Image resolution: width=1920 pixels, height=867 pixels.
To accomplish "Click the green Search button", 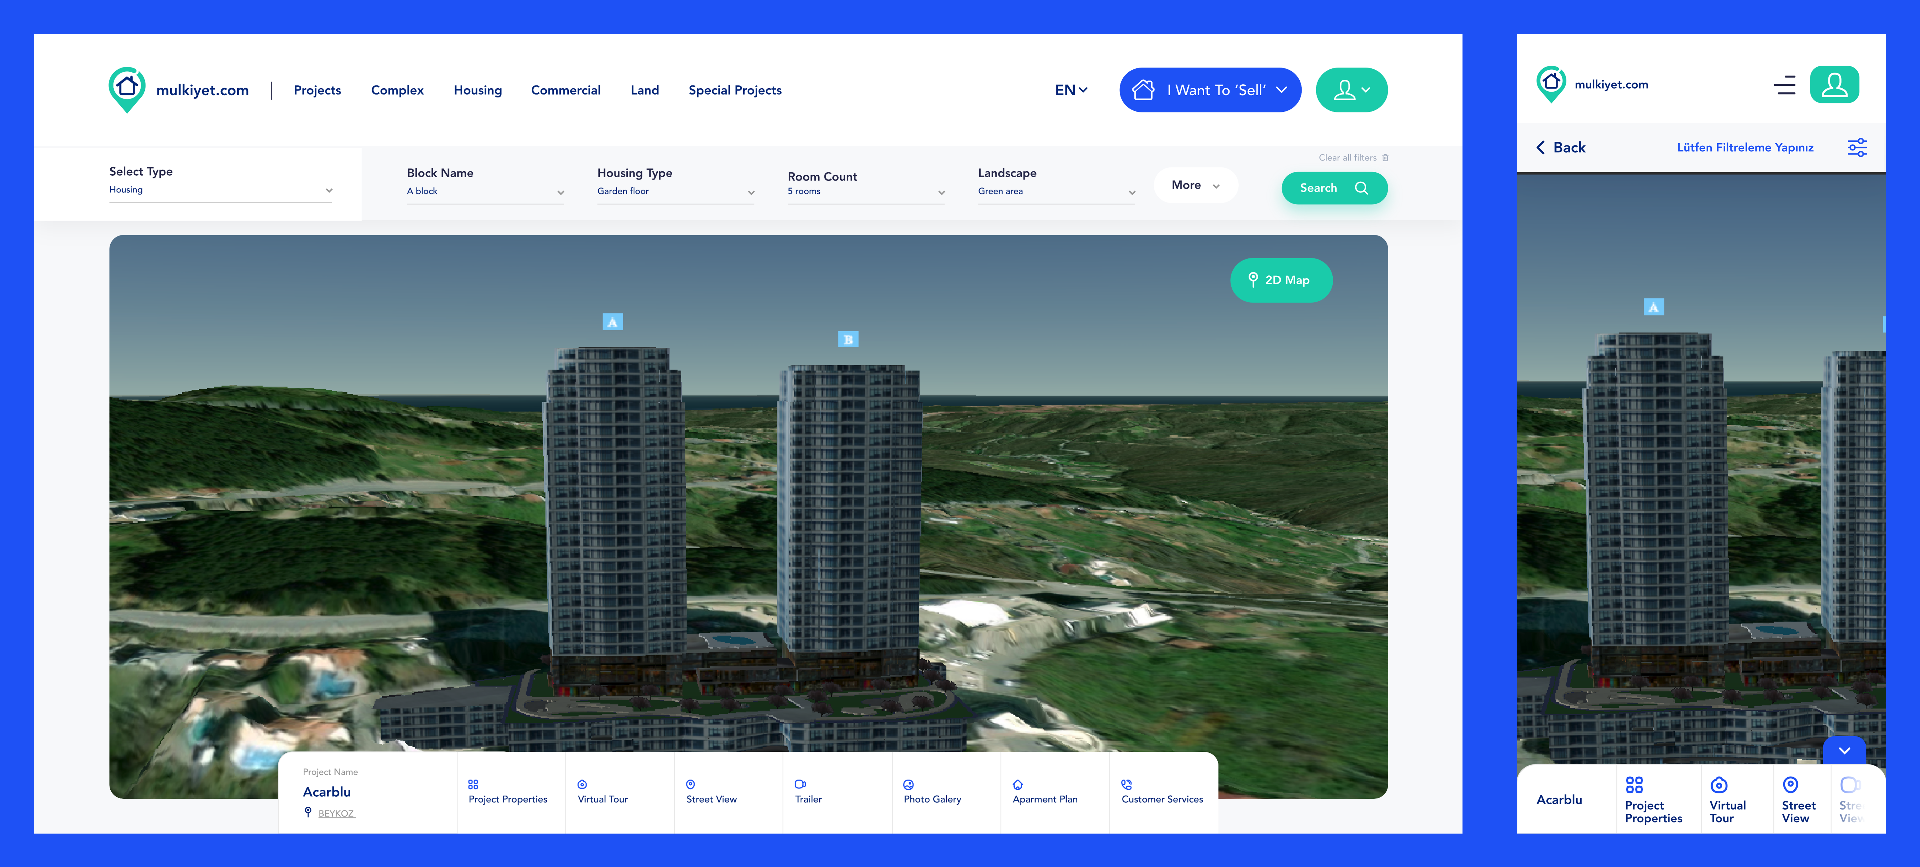I will [1334, 188].
